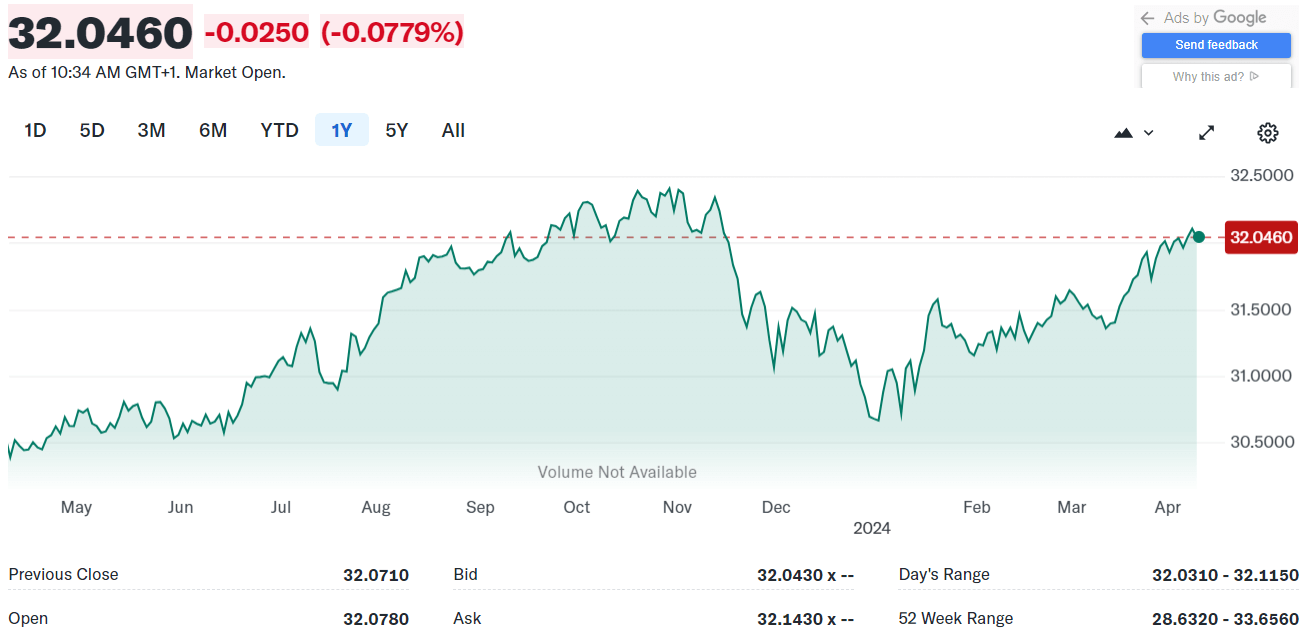Expand the chart to full screen
Image resolution: width=1304 pixels, height=636 pixels.
pos(1207,133)
